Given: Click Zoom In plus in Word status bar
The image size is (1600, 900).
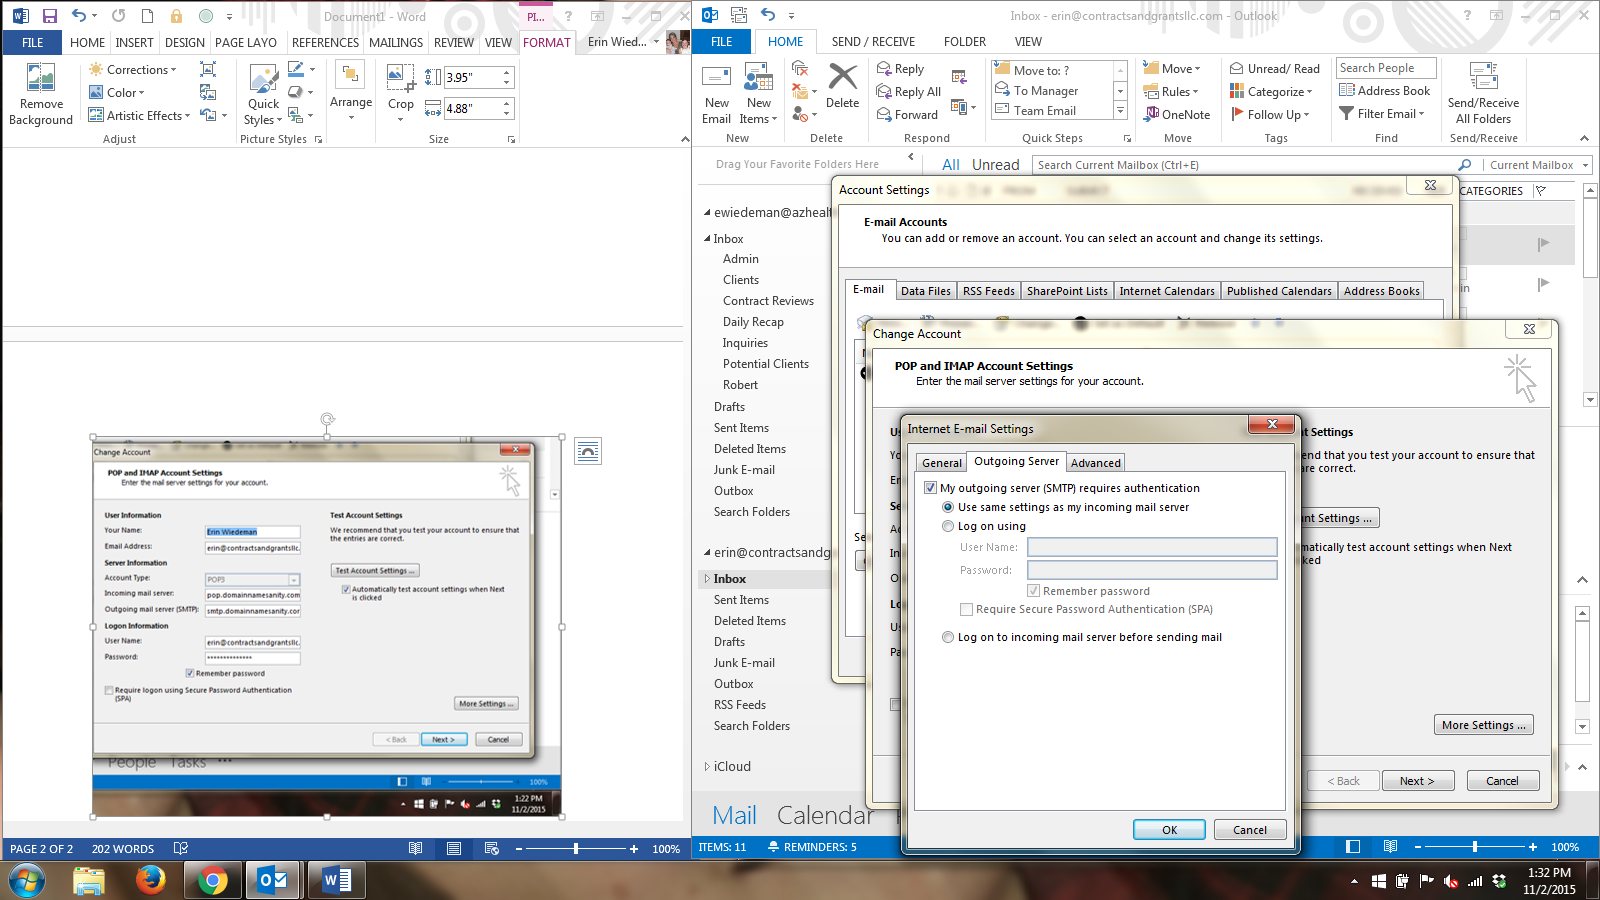Looking at the screenshot, I should (633, 848).
